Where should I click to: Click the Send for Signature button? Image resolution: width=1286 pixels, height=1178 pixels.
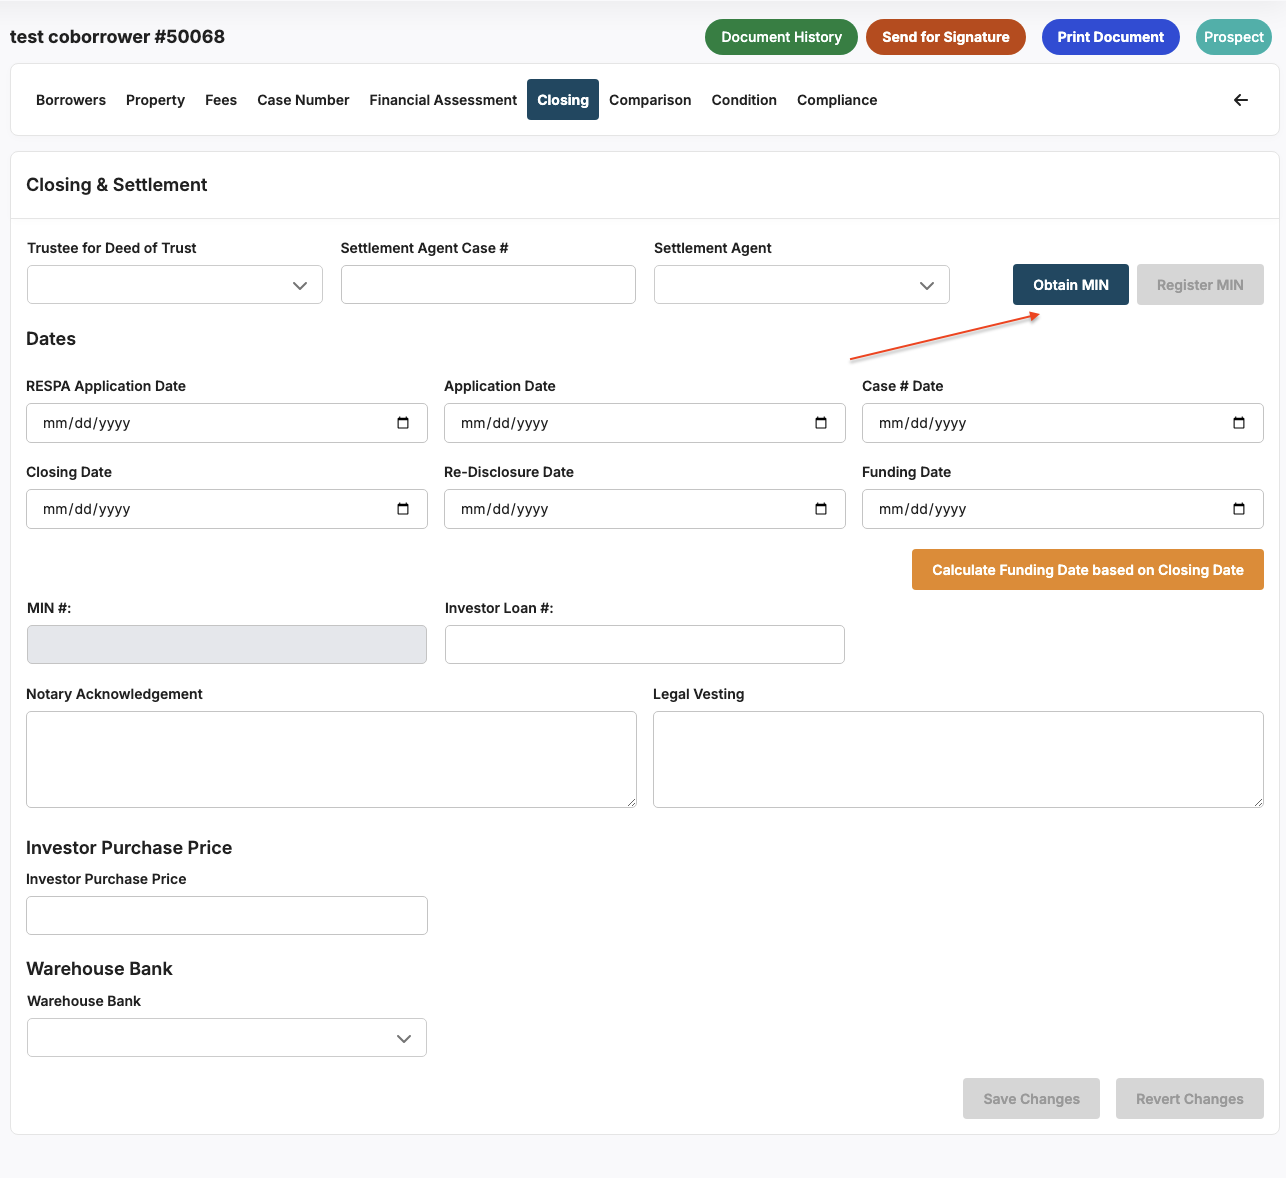[x=945, y=37]
